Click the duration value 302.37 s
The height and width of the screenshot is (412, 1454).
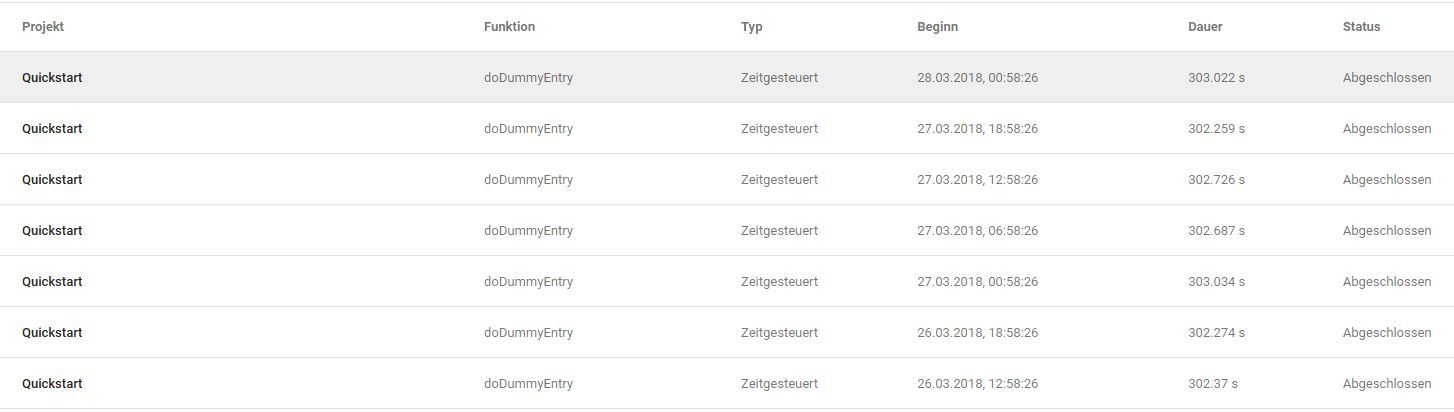tap(1213, 384)
